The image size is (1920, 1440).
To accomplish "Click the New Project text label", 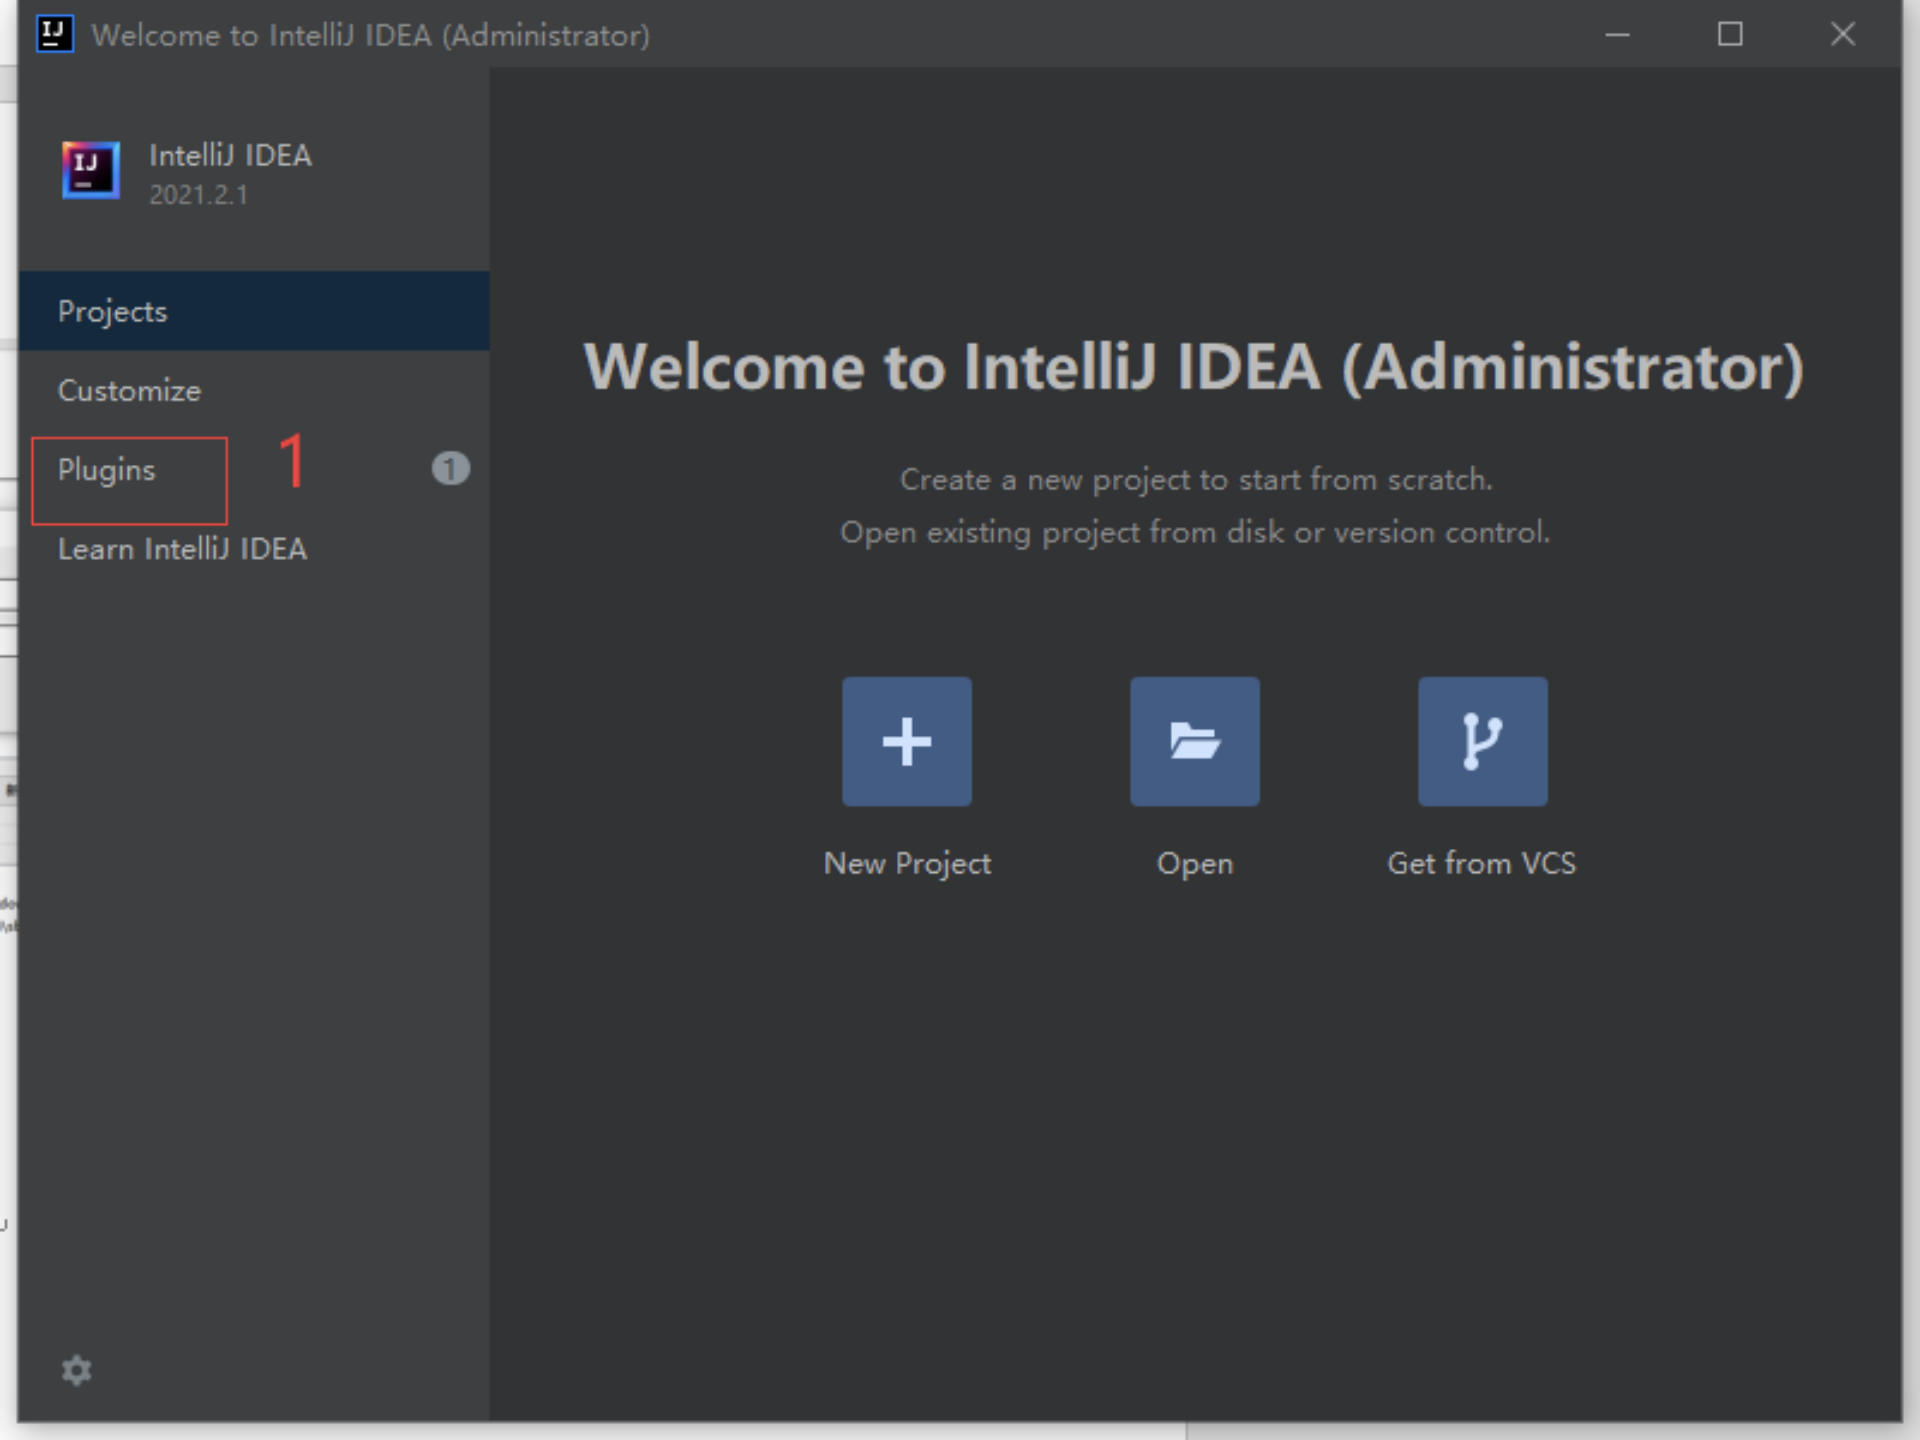I will coord(906,863).
